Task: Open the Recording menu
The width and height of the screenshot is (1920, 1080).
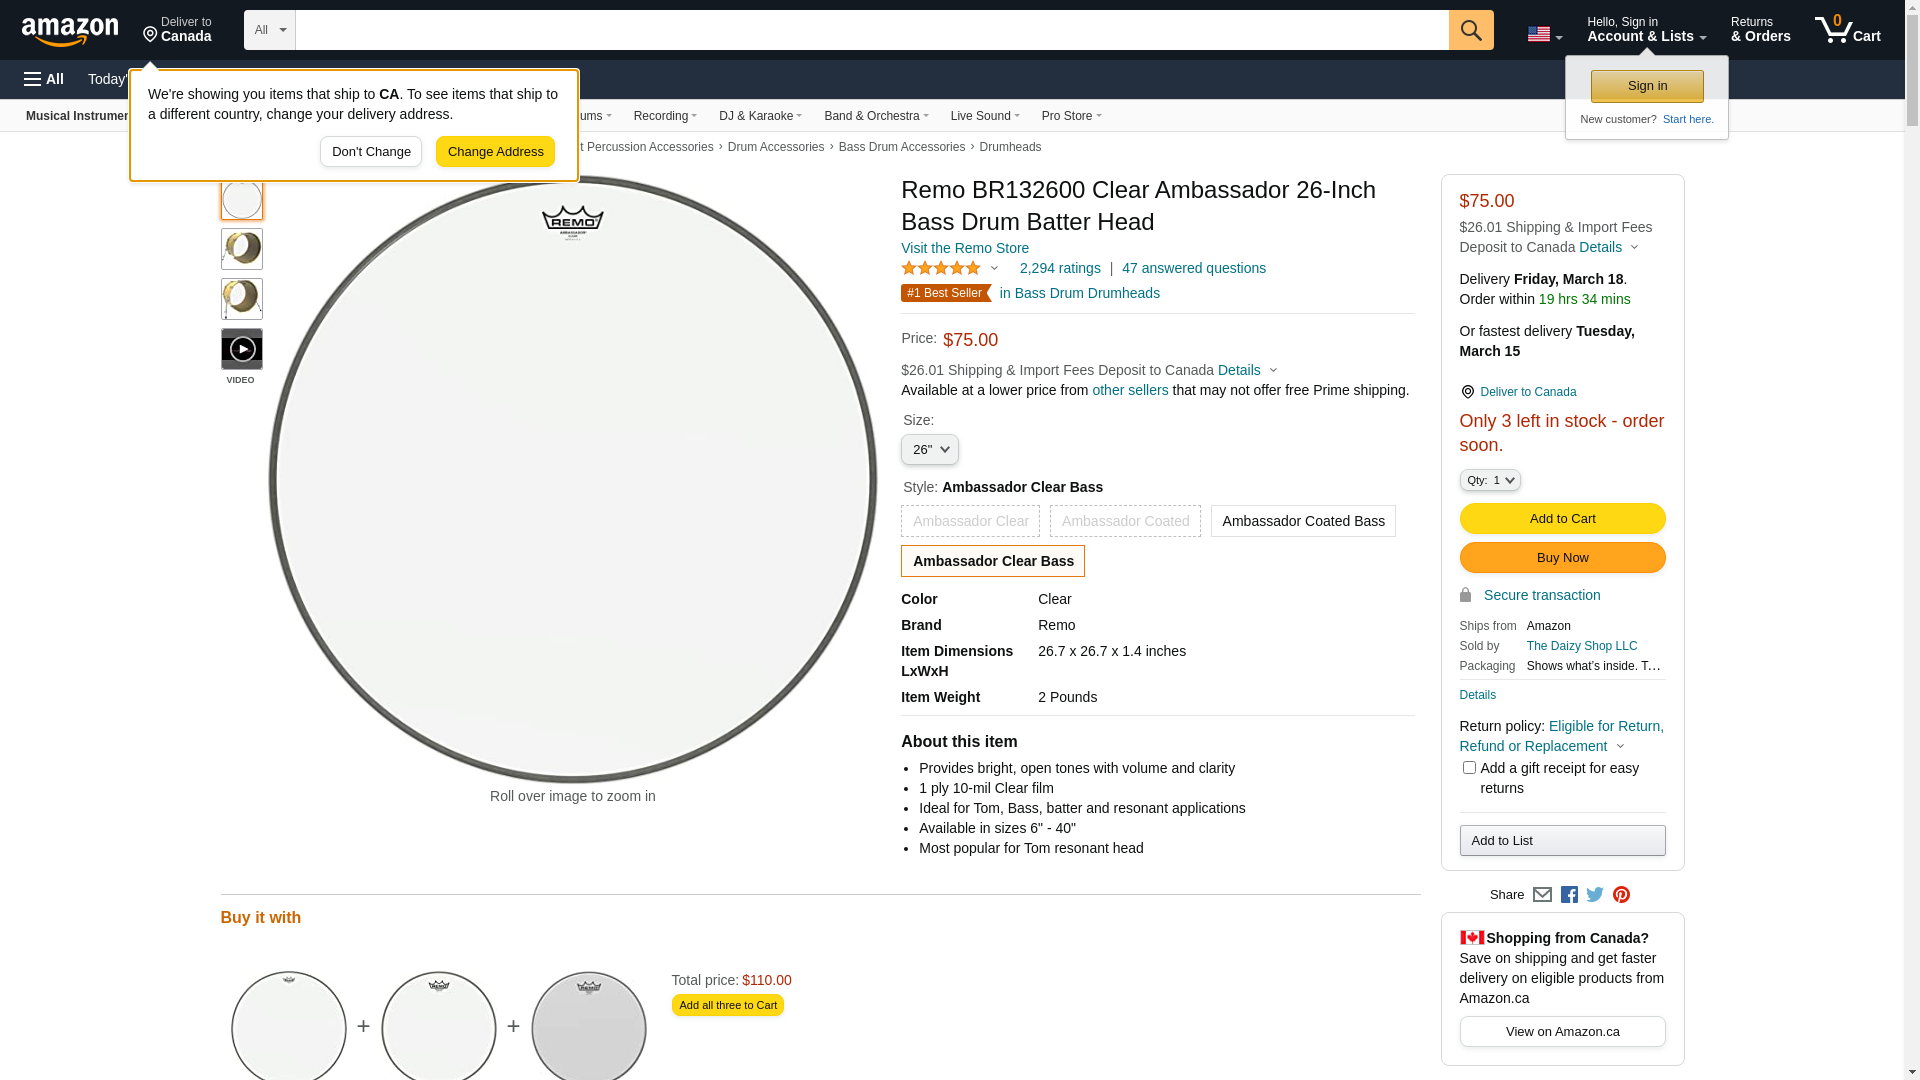Action: (x=665, y=116)
